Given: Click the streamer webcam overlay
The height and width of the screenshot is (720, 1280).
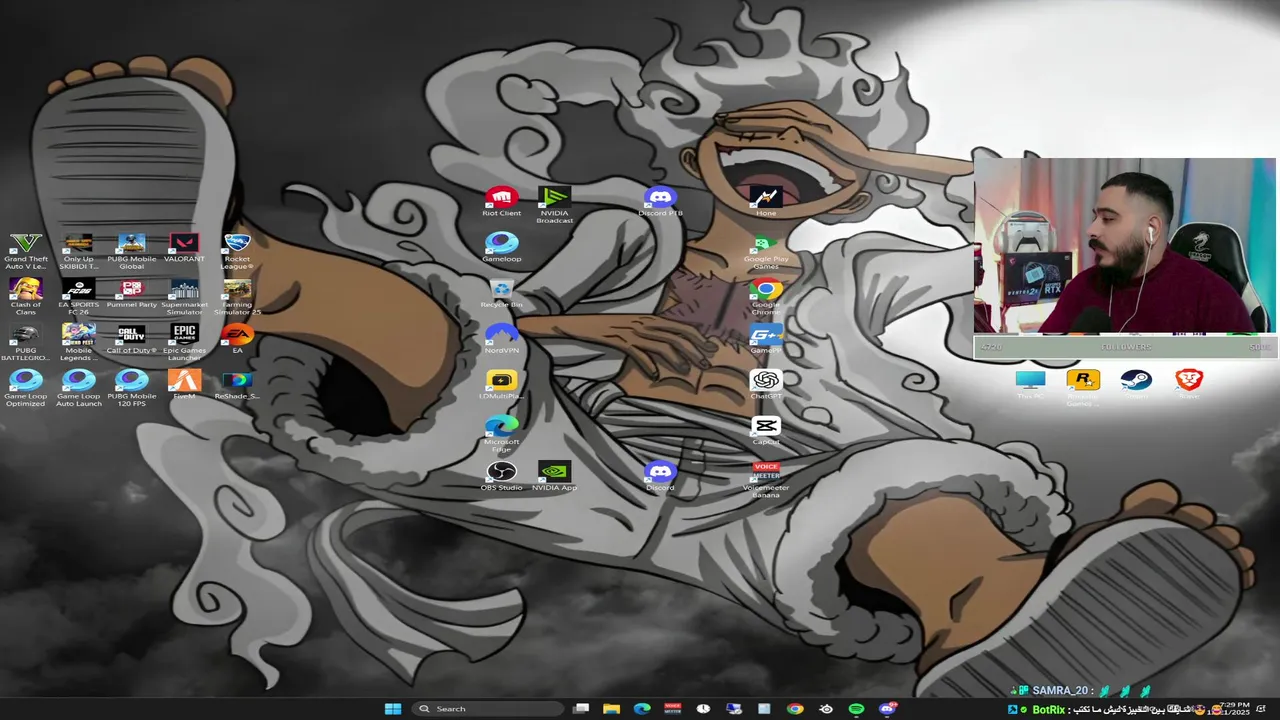Looking at the screenshot, I should tap(1124, 246).
